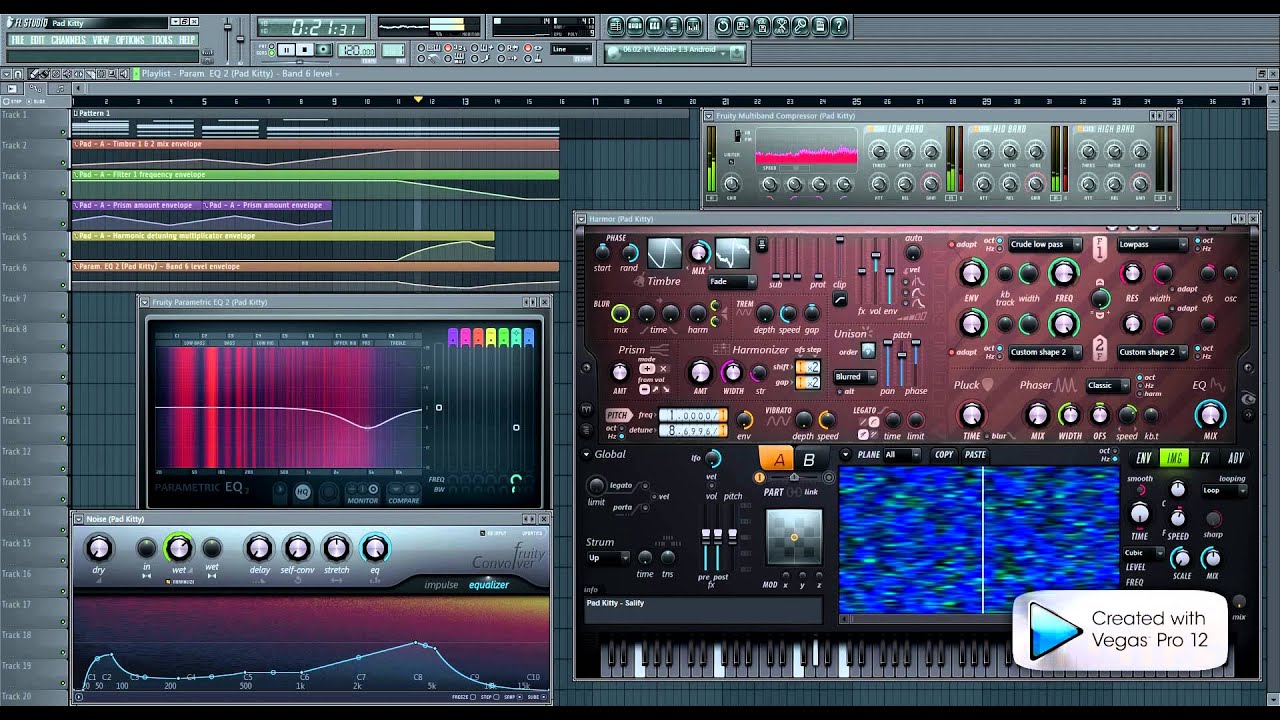Open the FILE menu
The width and height of the screenshot is (1280, 720).
pos(17,40)
